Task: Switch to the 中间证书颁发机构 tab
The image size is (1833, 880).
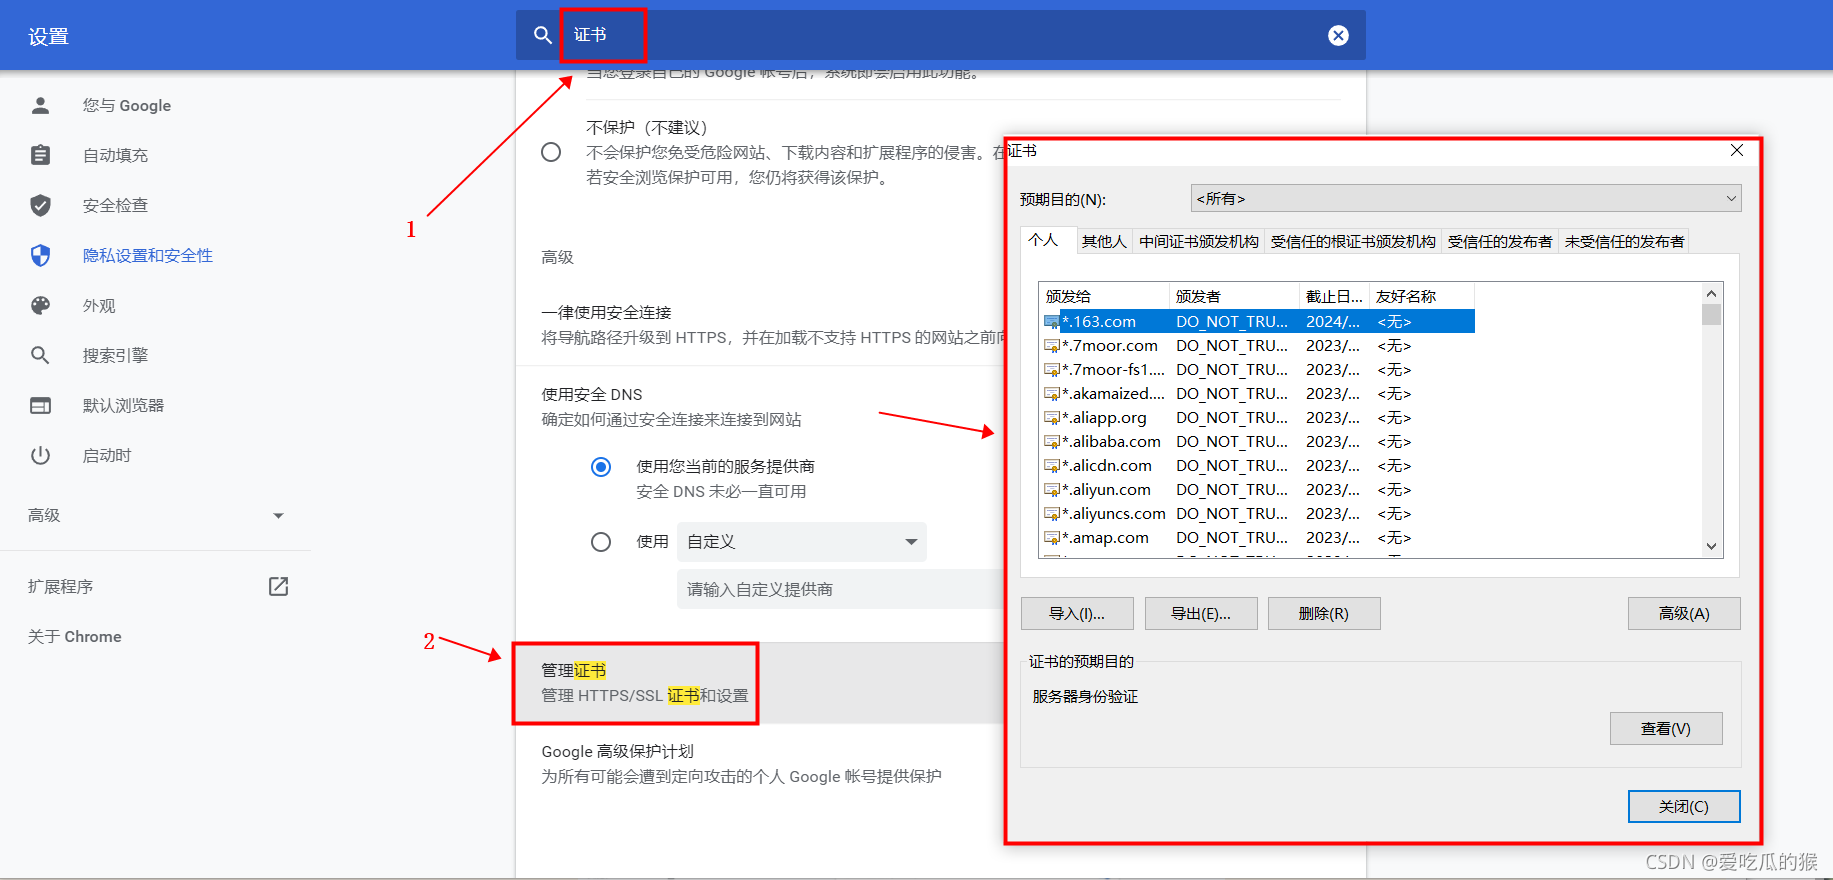Action: pos(1198,241)
